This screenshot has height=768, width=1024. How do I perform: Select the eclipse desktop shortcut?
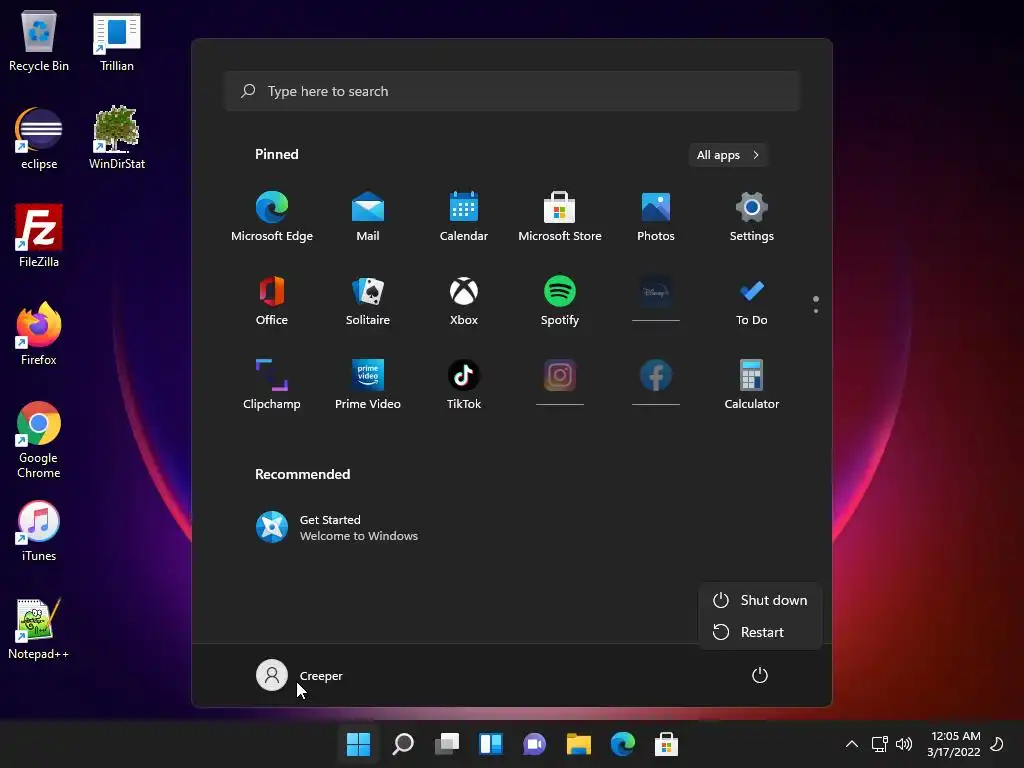[x=39, y=138]
